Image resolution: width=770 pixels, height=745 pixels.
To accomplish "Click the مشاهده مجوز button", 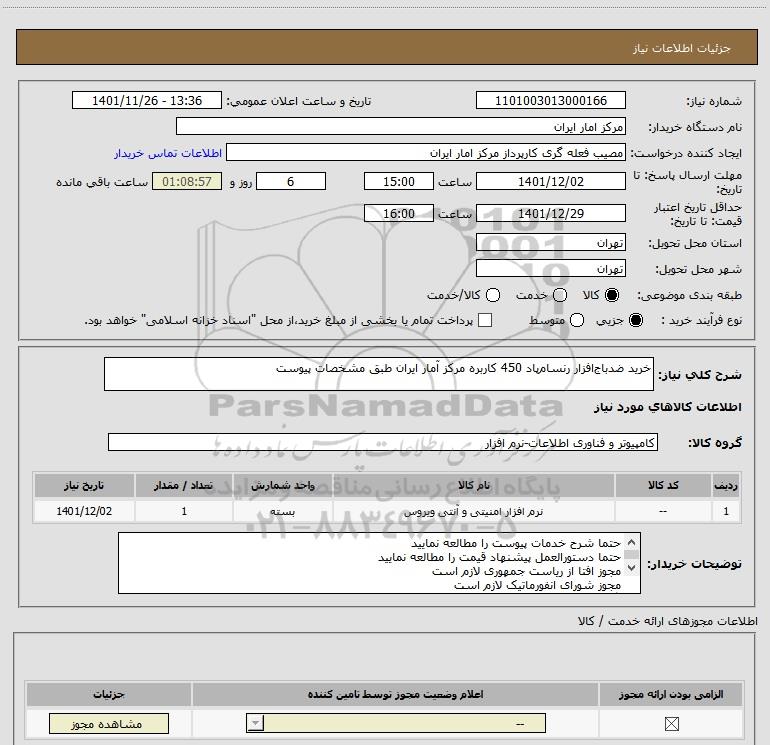I will click(109, 723).
